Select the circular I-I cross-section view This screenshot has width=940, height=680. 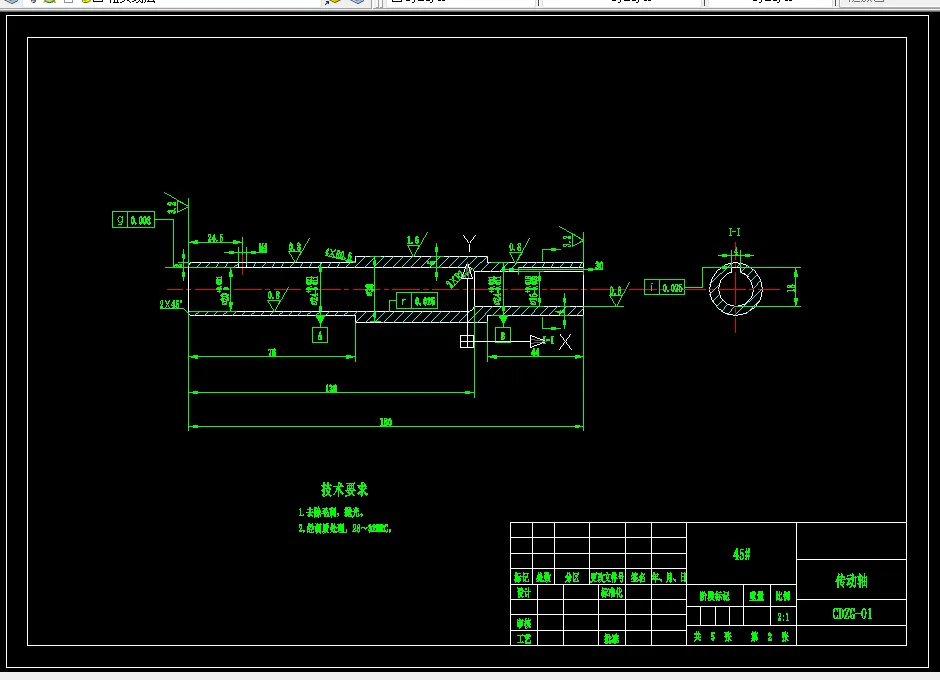(x=736, y=289)
